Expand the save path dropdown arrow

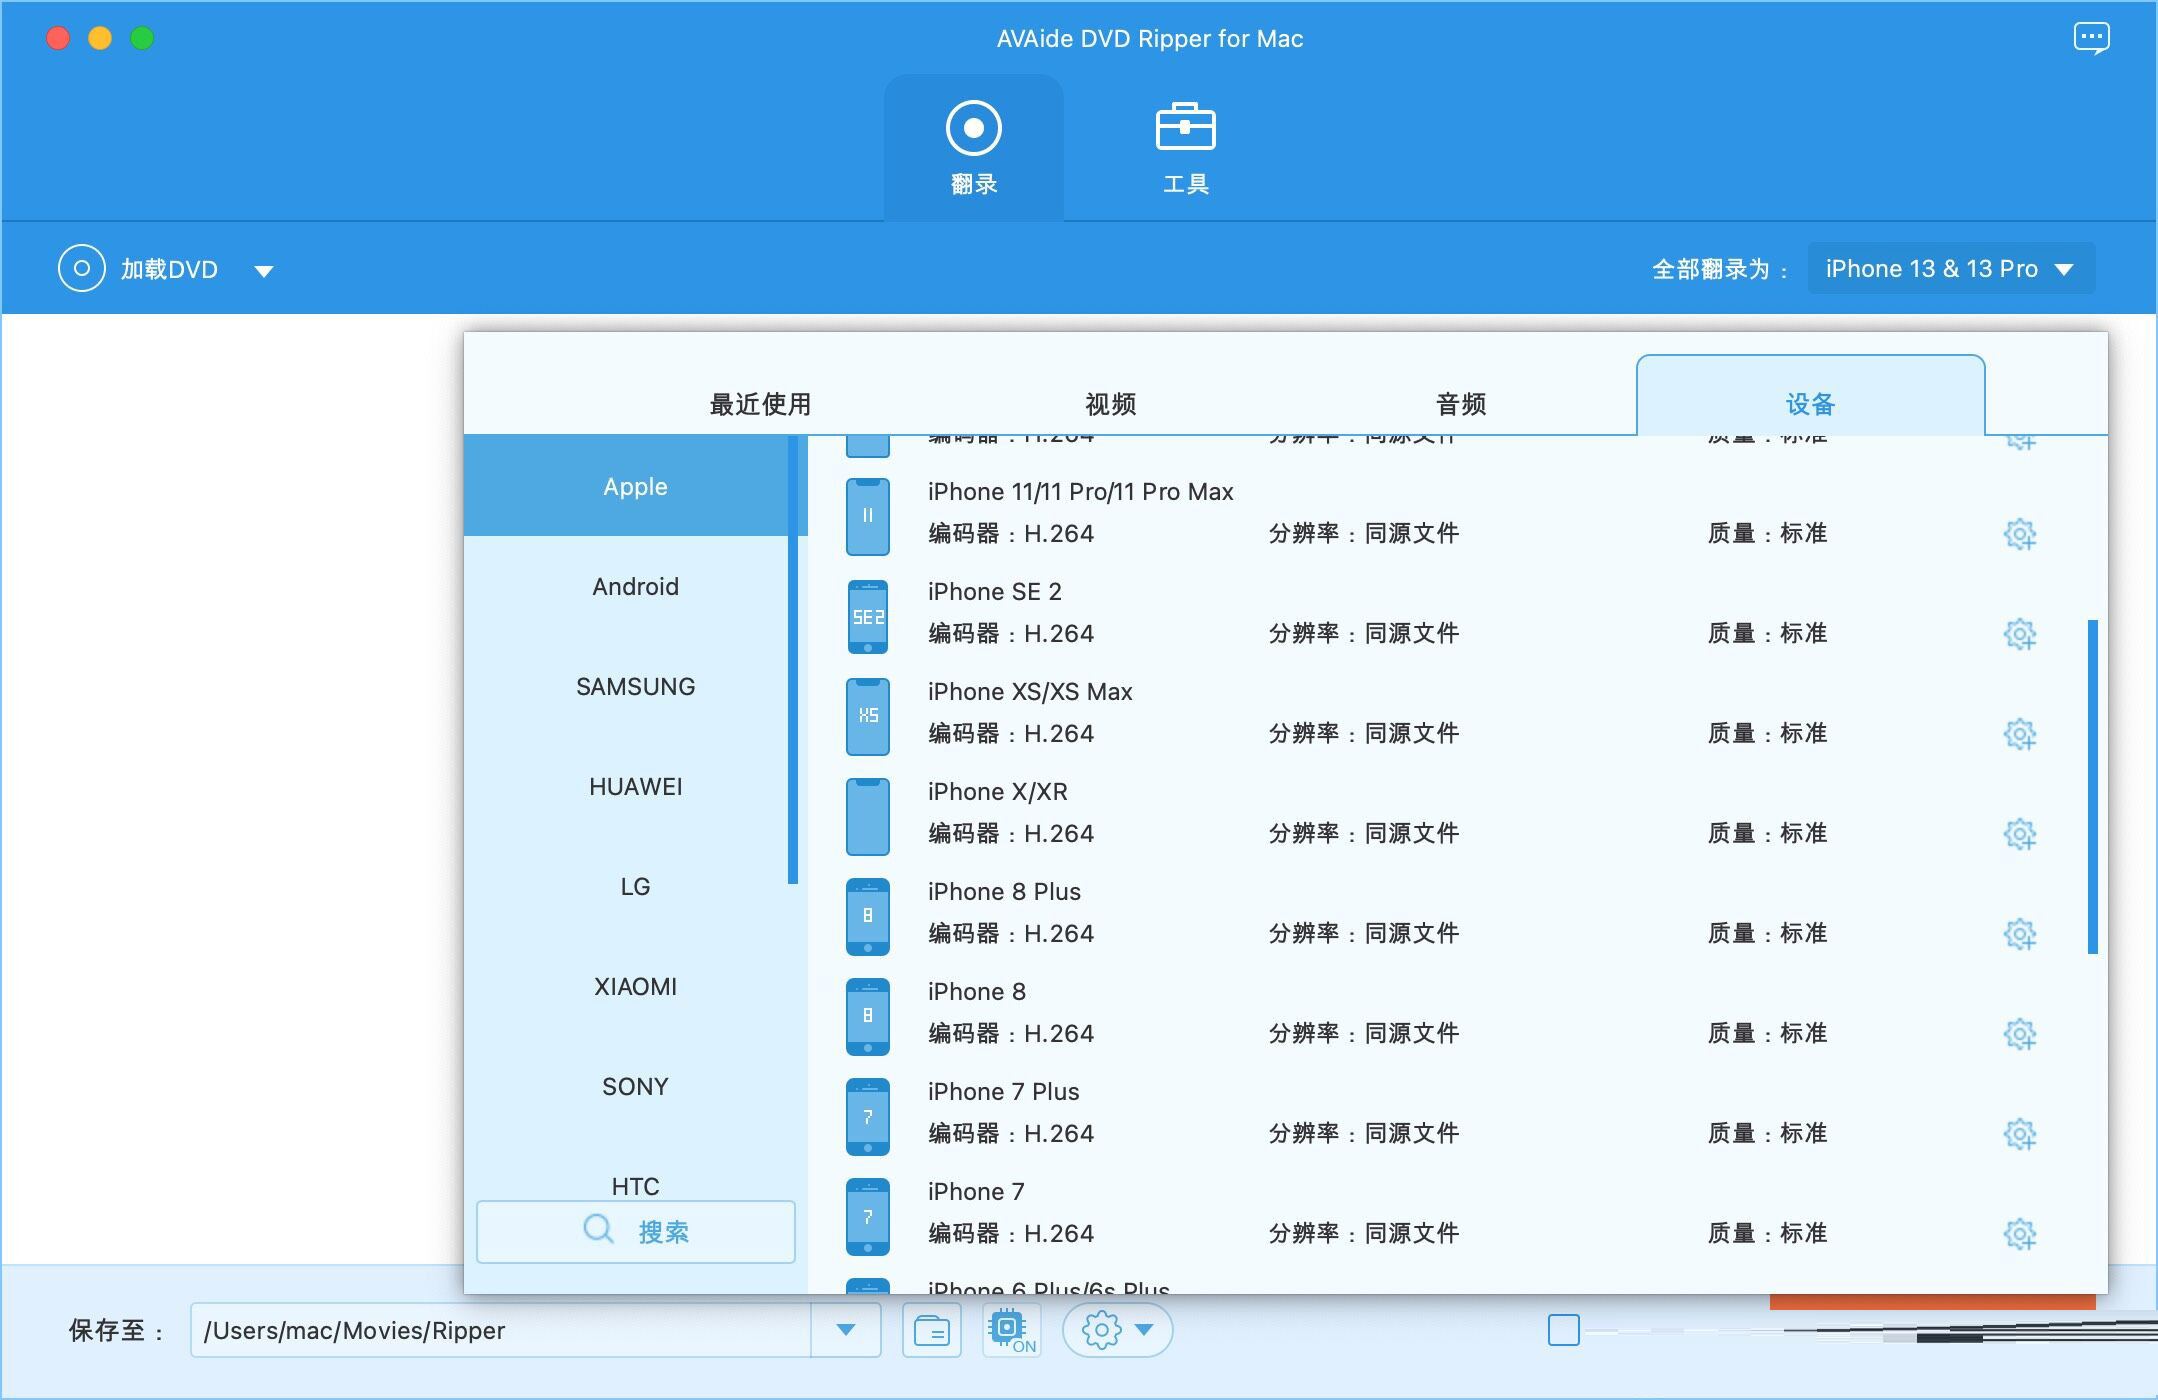click(846, 1330)
